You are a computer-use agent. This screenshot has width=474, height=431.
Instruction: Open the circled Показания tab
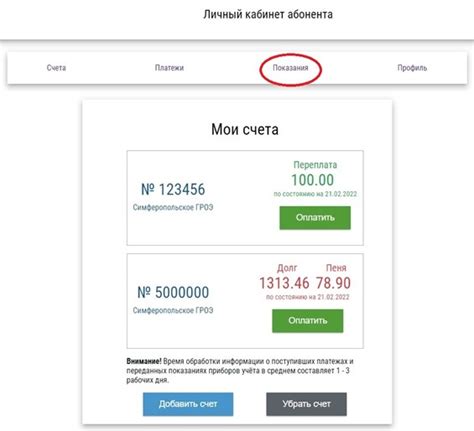290,68
